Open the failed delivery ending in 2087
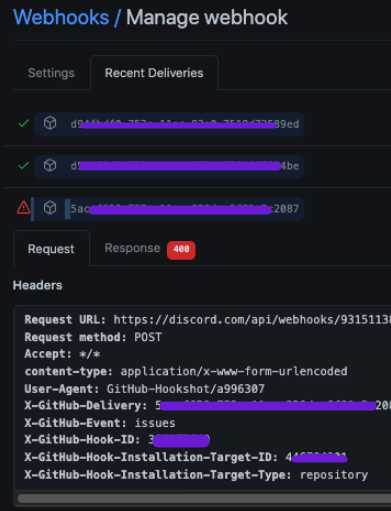391x511 pixels. 169,209
